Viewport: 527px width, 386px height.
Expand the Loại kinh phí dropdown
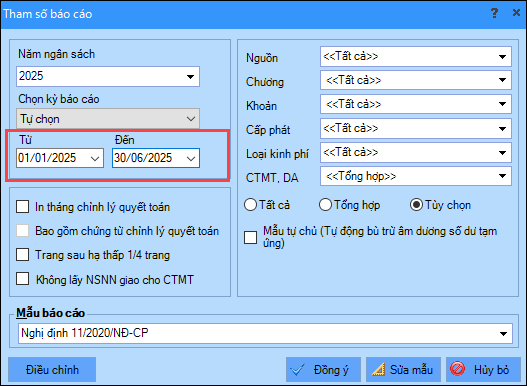(502, 153)
